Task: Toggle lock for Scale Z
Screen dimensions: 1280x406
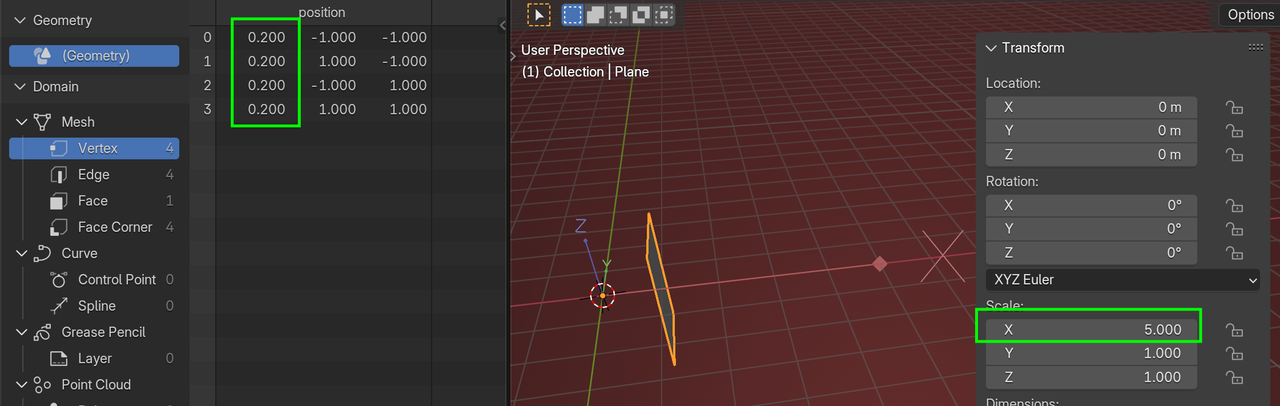Action: click(x=1235, y=377)
